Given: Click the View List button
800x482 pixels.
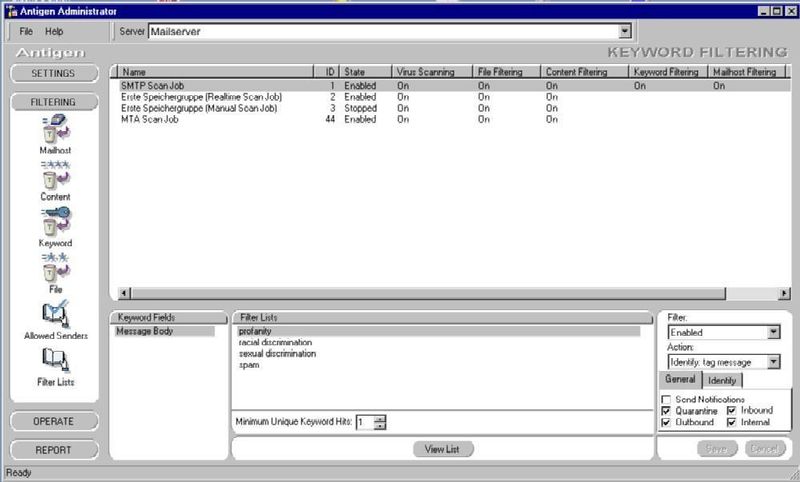Looking at the screenshot, I should [x=442, y=449].
